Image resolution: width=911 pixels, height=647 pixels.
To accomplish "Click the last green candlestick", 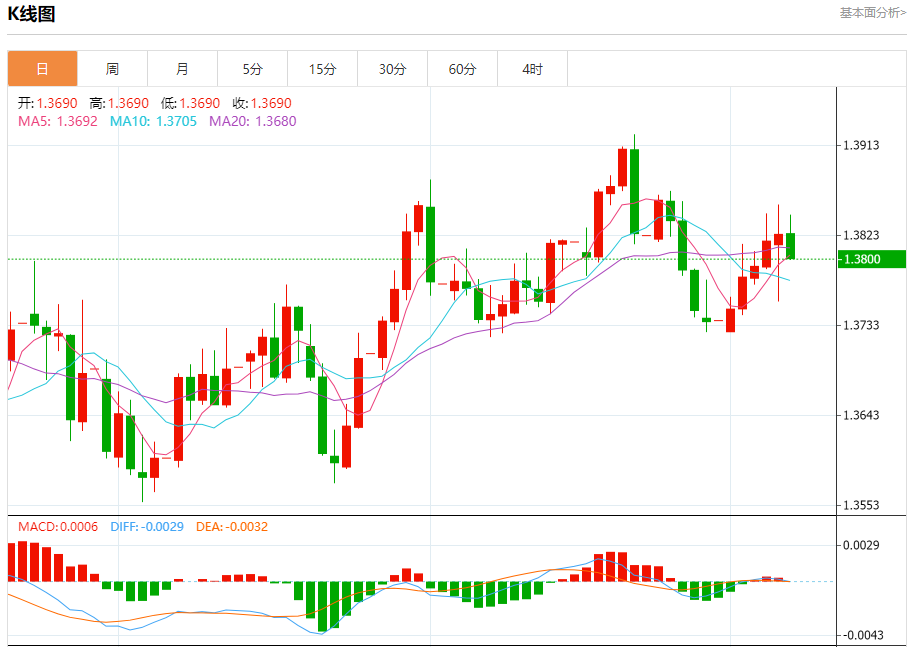I will pyautogui.click(x=790, y=246).
